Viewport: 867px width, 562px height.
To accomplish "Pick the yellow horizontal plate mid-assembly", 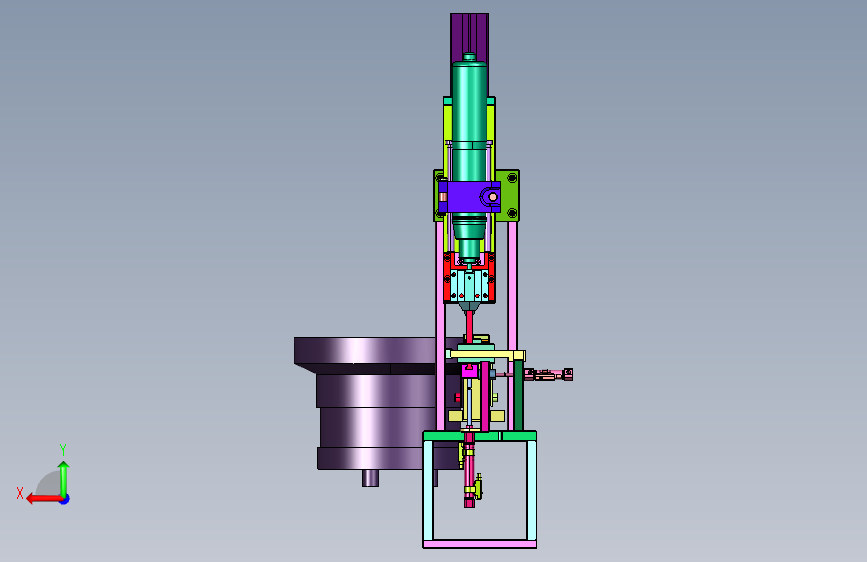I will [x=487, y=355].
